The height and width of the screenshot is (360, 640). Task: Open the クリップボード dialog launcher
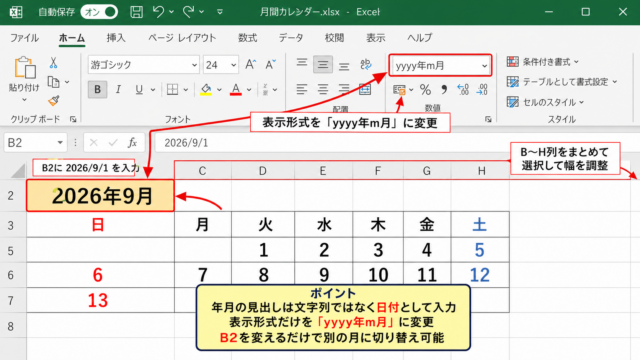tap(73, 119)
